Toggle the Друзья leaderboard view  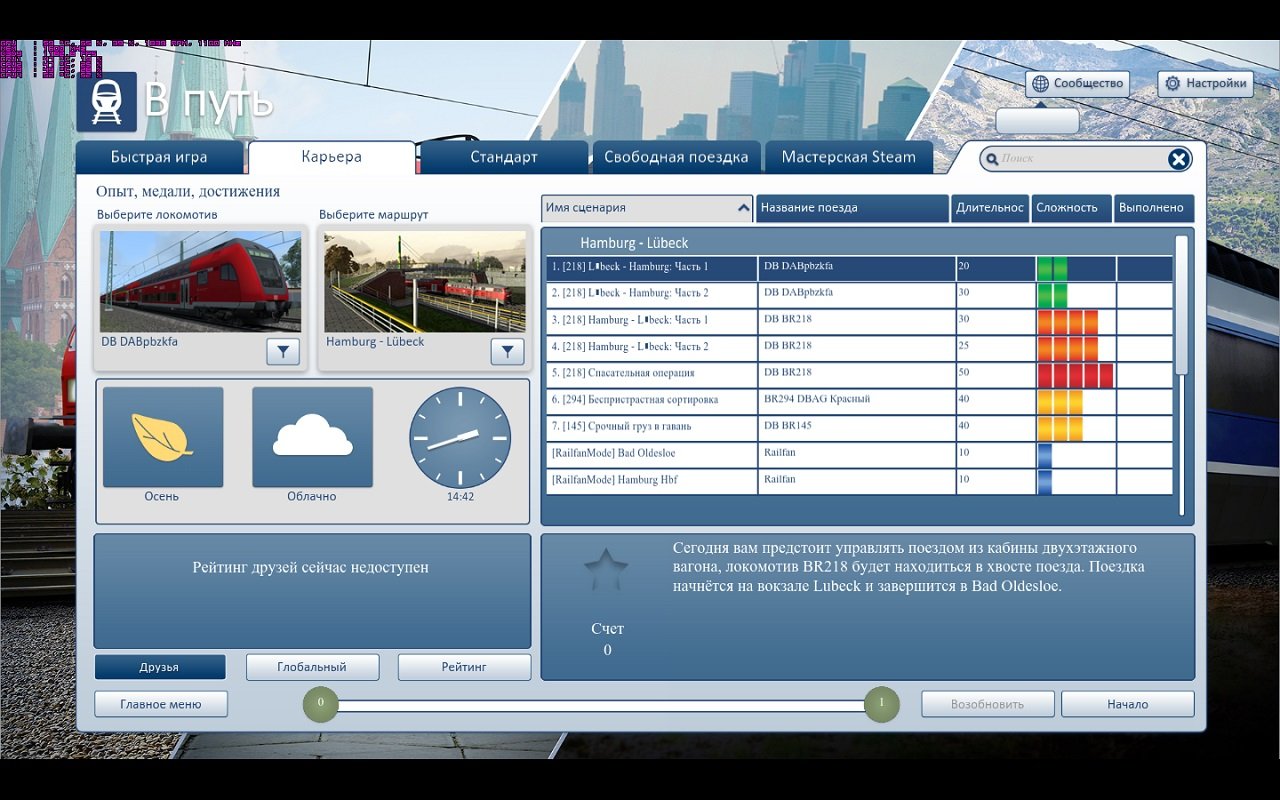tap(160, 667)
